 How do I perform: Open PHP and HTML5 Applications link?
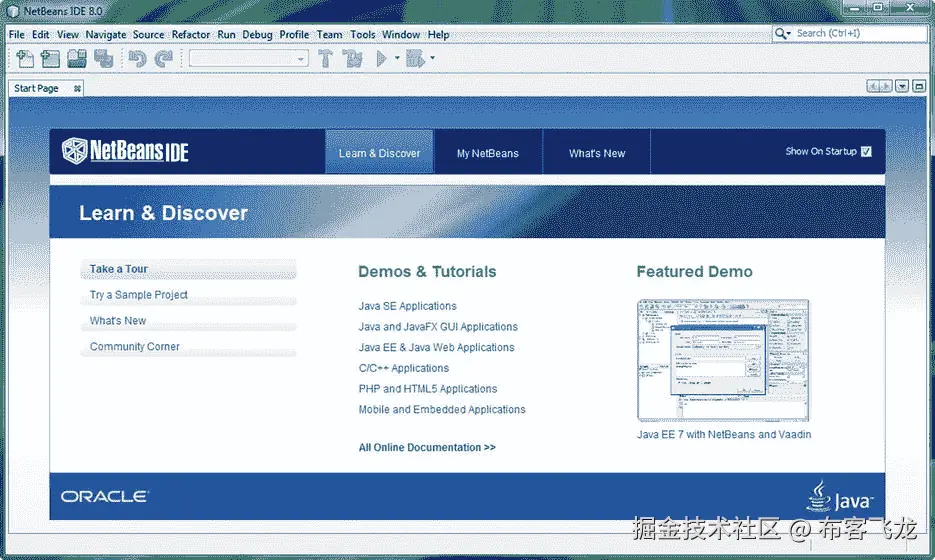point(428,389)
